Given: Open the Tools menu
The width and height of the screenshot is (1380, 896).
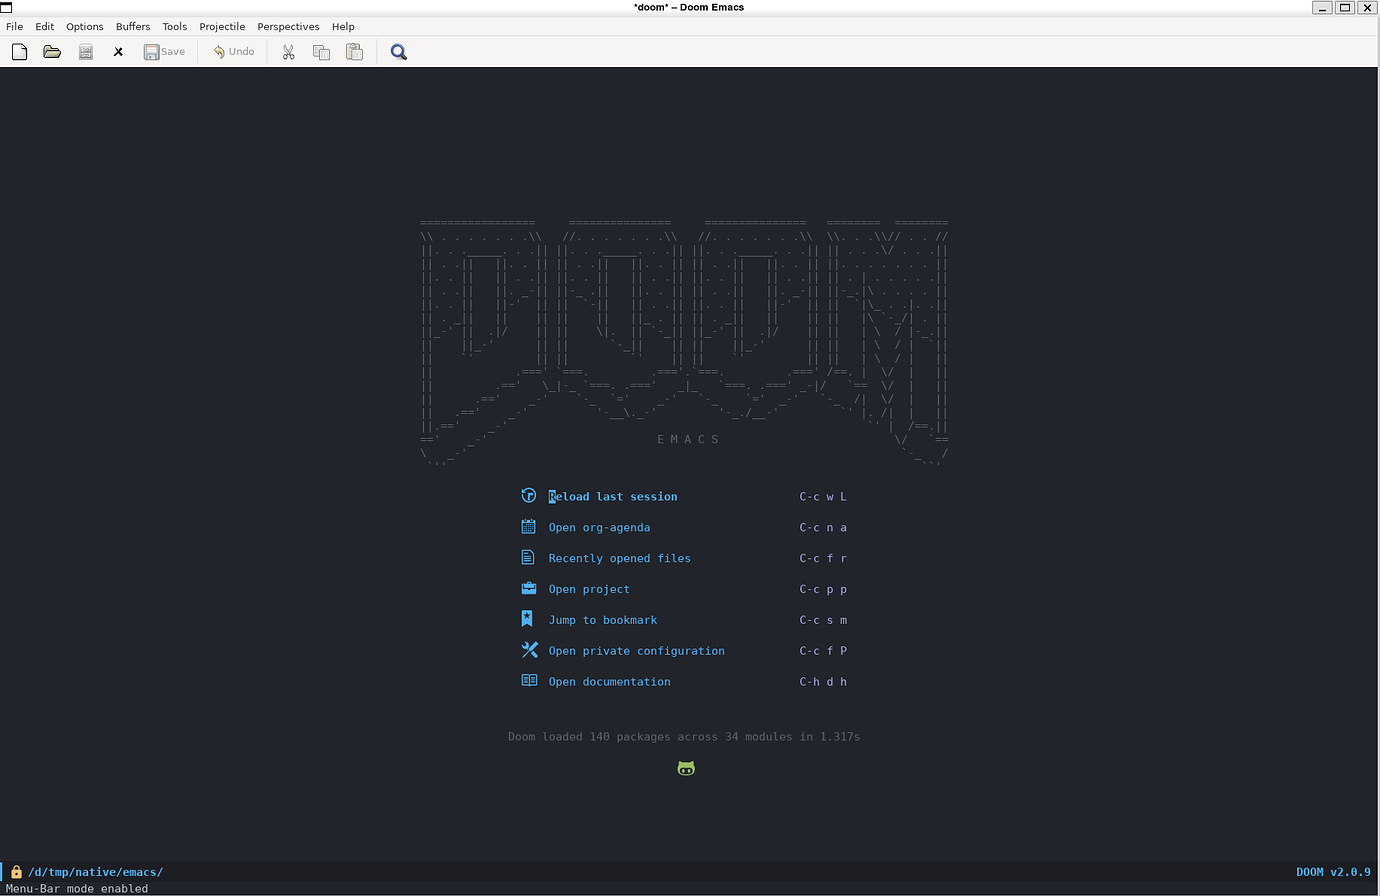Looking at the screenshot, I should coord(175,27).
